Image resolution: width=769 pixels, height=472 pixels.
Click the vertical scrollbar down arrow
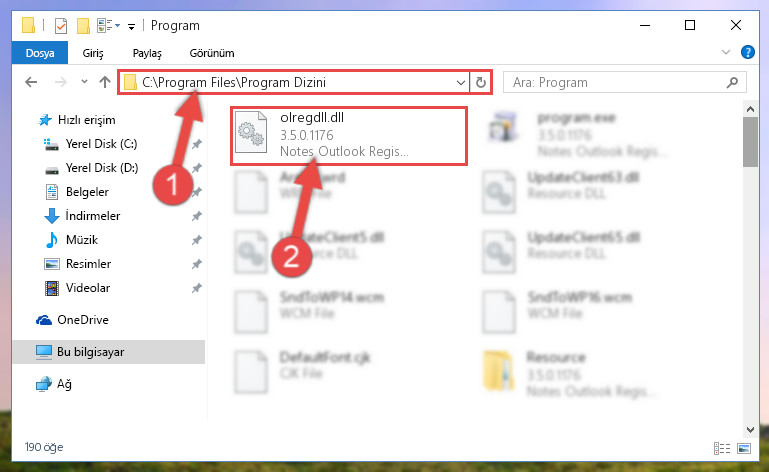click(750, 430)
